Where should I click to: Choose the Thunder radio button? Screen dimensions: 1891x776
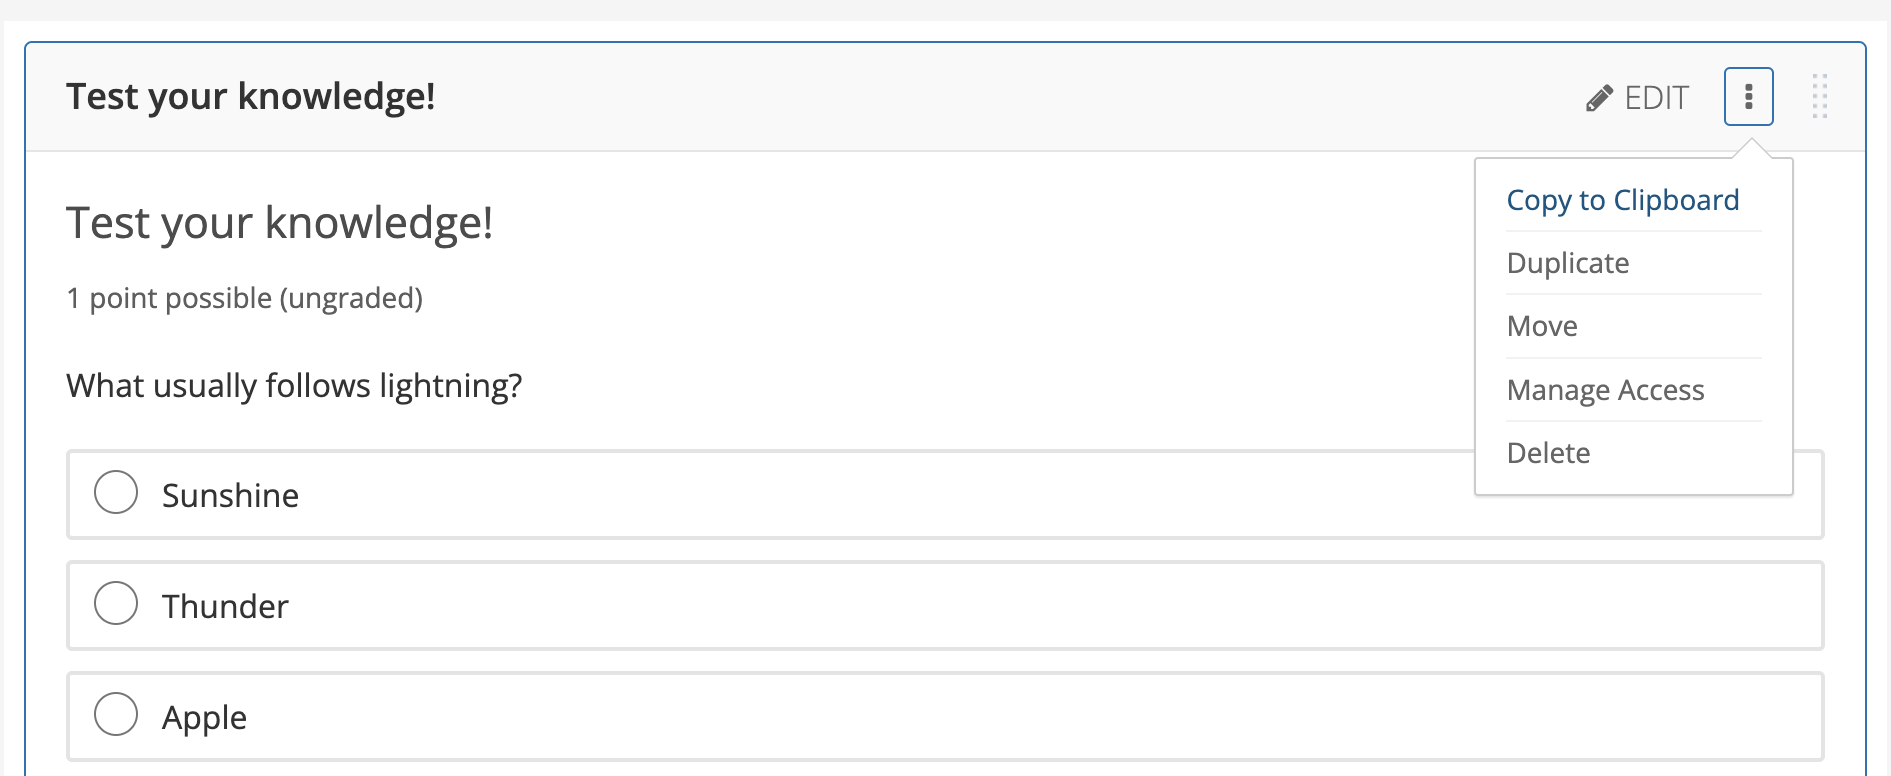116,604
